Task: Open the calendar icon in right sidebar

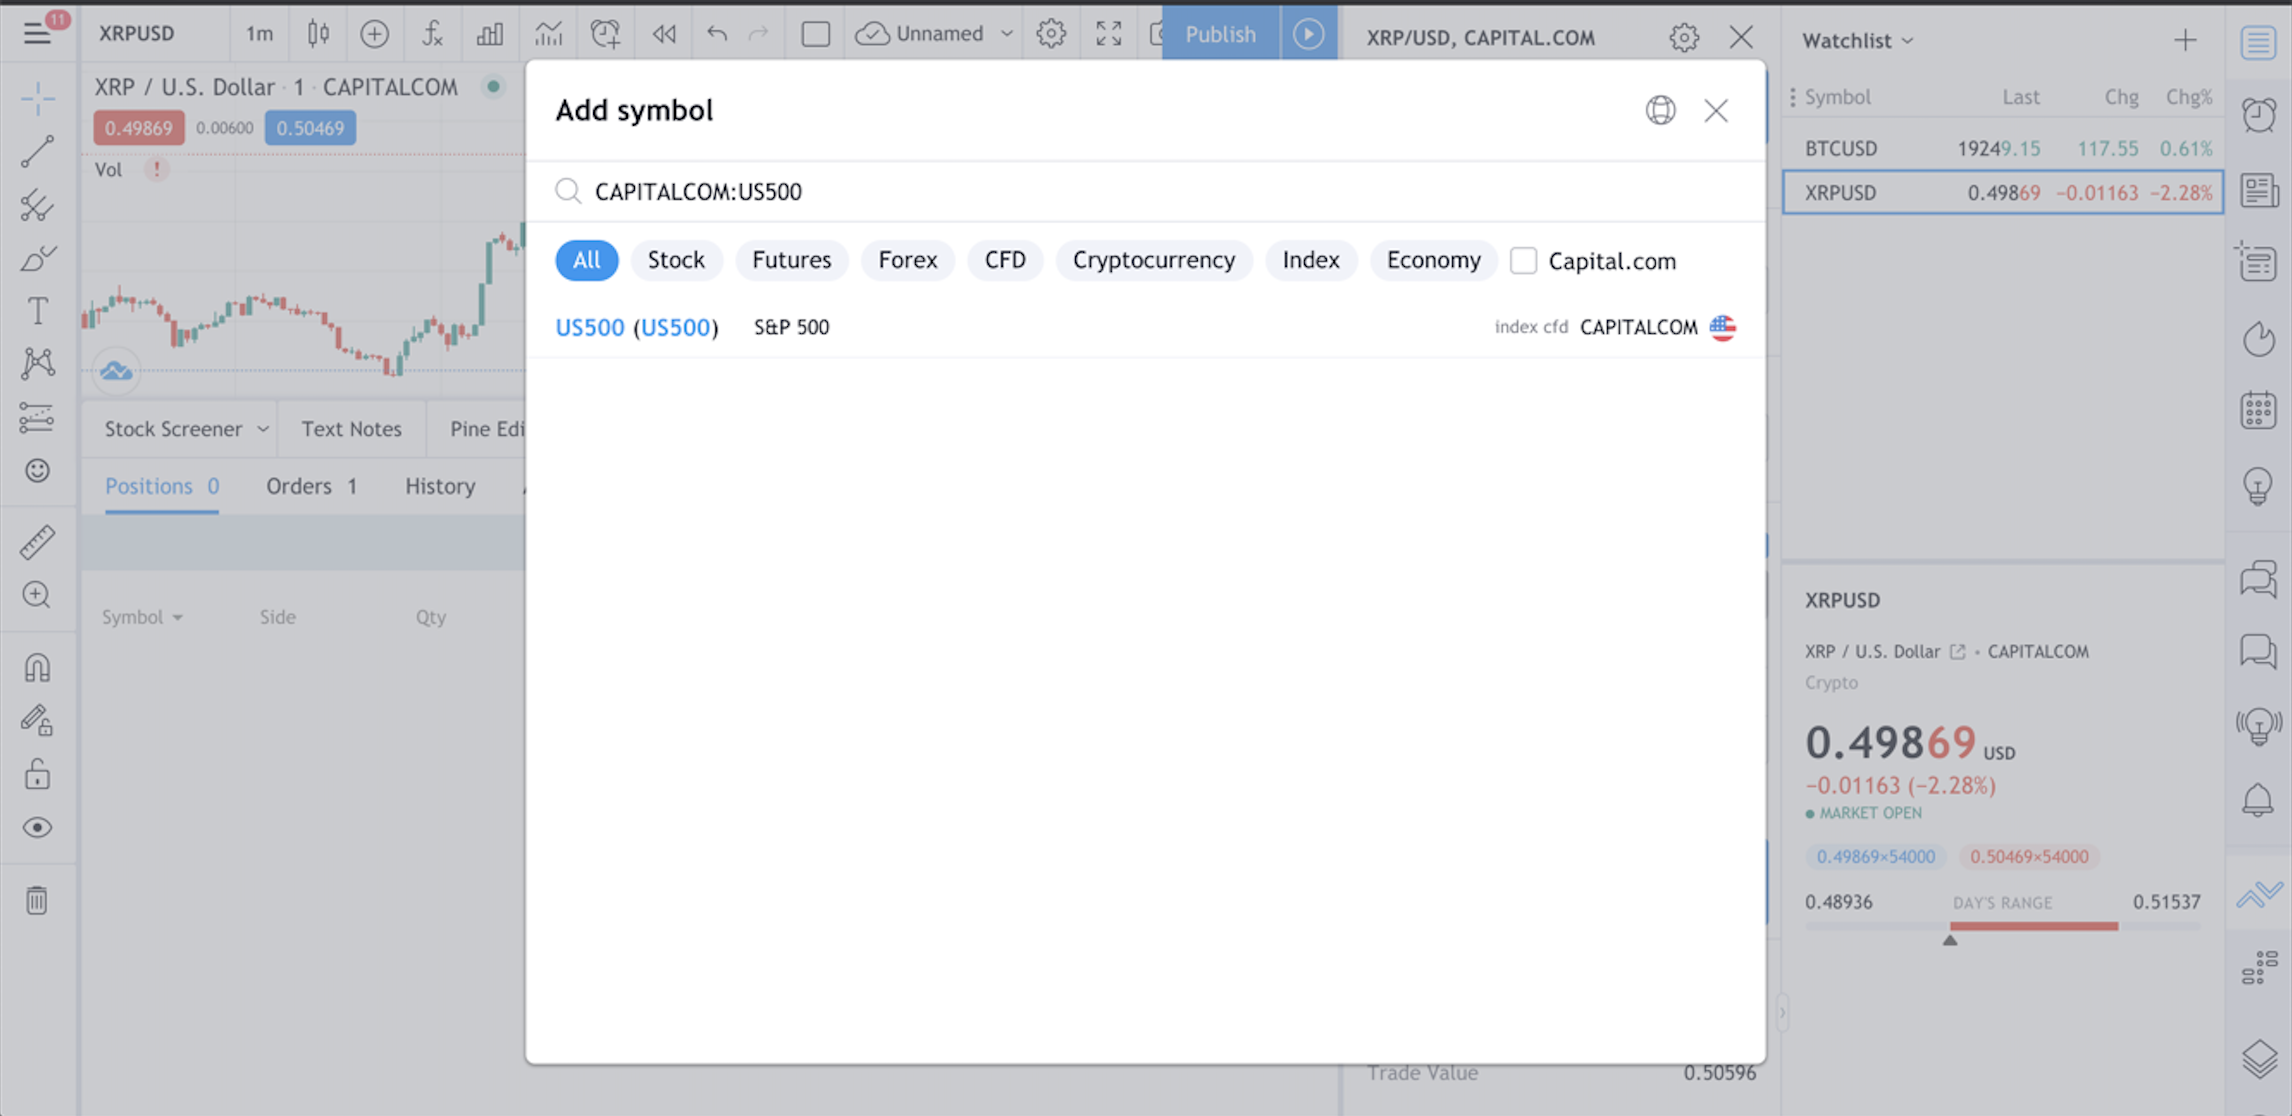Action: tap(2258, 410)
